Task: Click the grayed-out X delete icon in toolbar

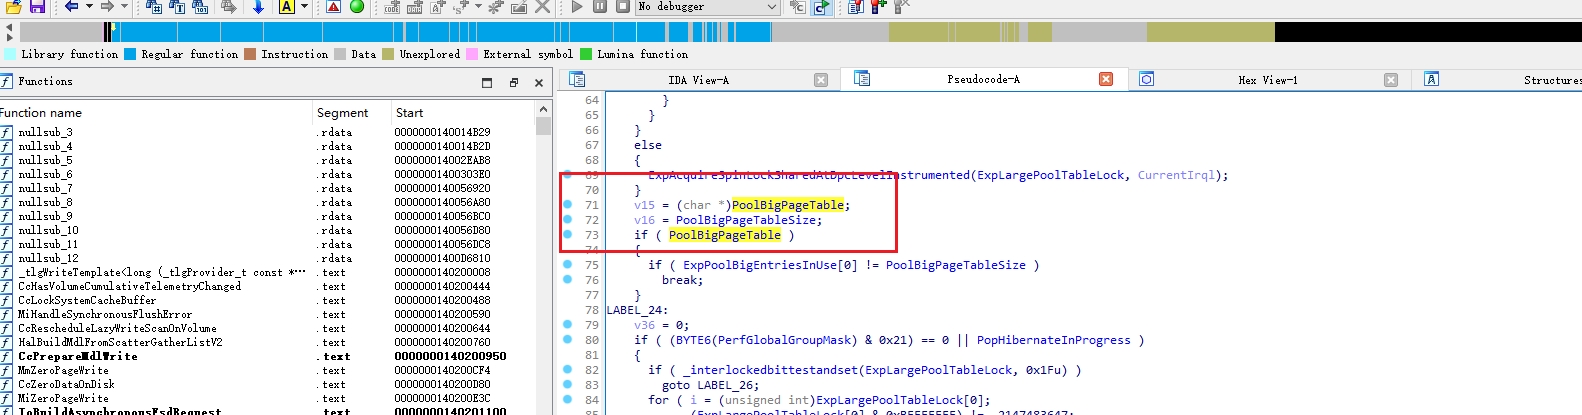Action: coord(542,7)
